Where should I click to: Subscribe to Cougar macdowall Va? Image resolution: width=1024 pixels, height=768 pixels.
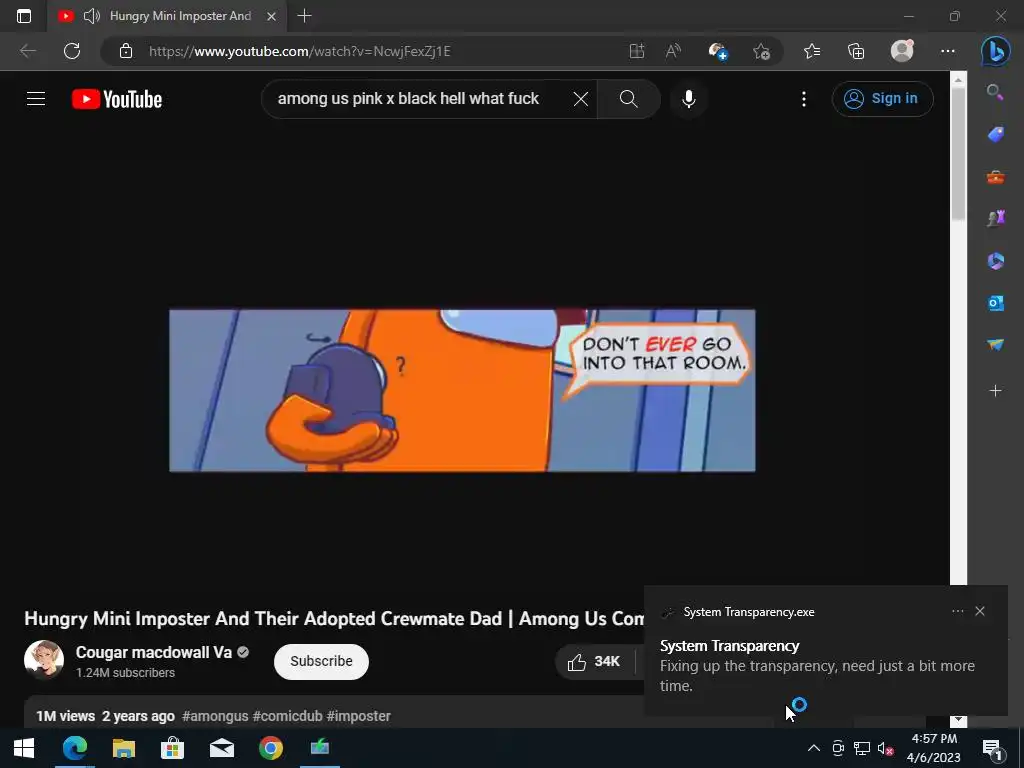click(321, 662)
